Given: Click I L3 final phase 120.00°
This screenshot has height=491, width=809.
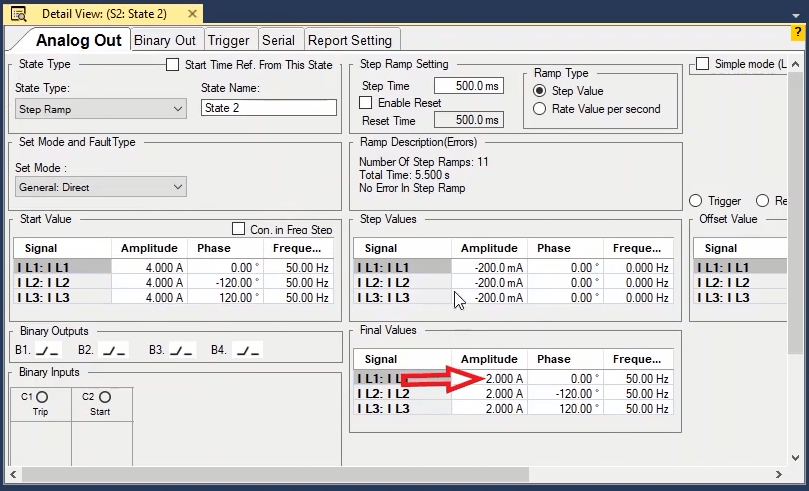Looking at the screenshot, I should (565, 408).
